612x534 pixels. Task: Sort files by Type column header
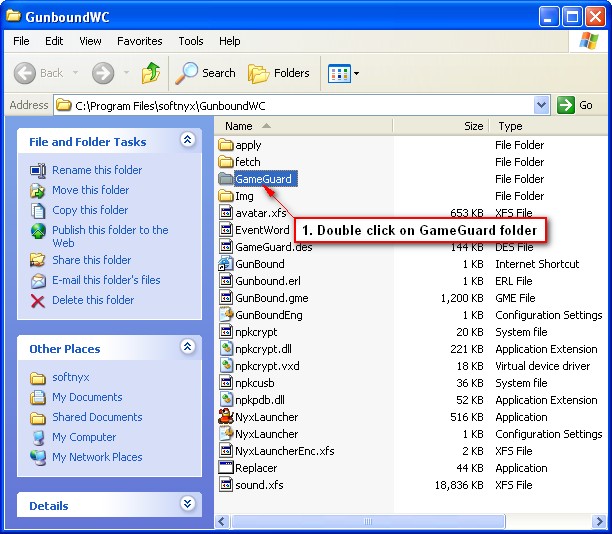(x=550, y=126)
